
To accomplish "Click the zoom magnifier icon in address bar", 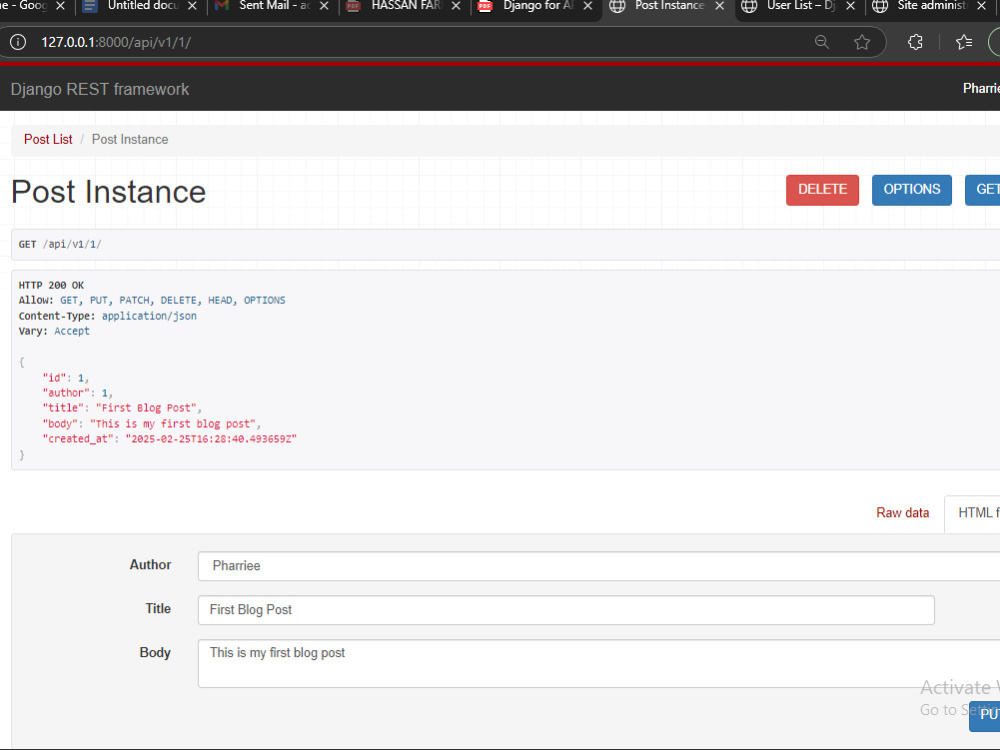I will pyautogui.click(x=821, y=42).
